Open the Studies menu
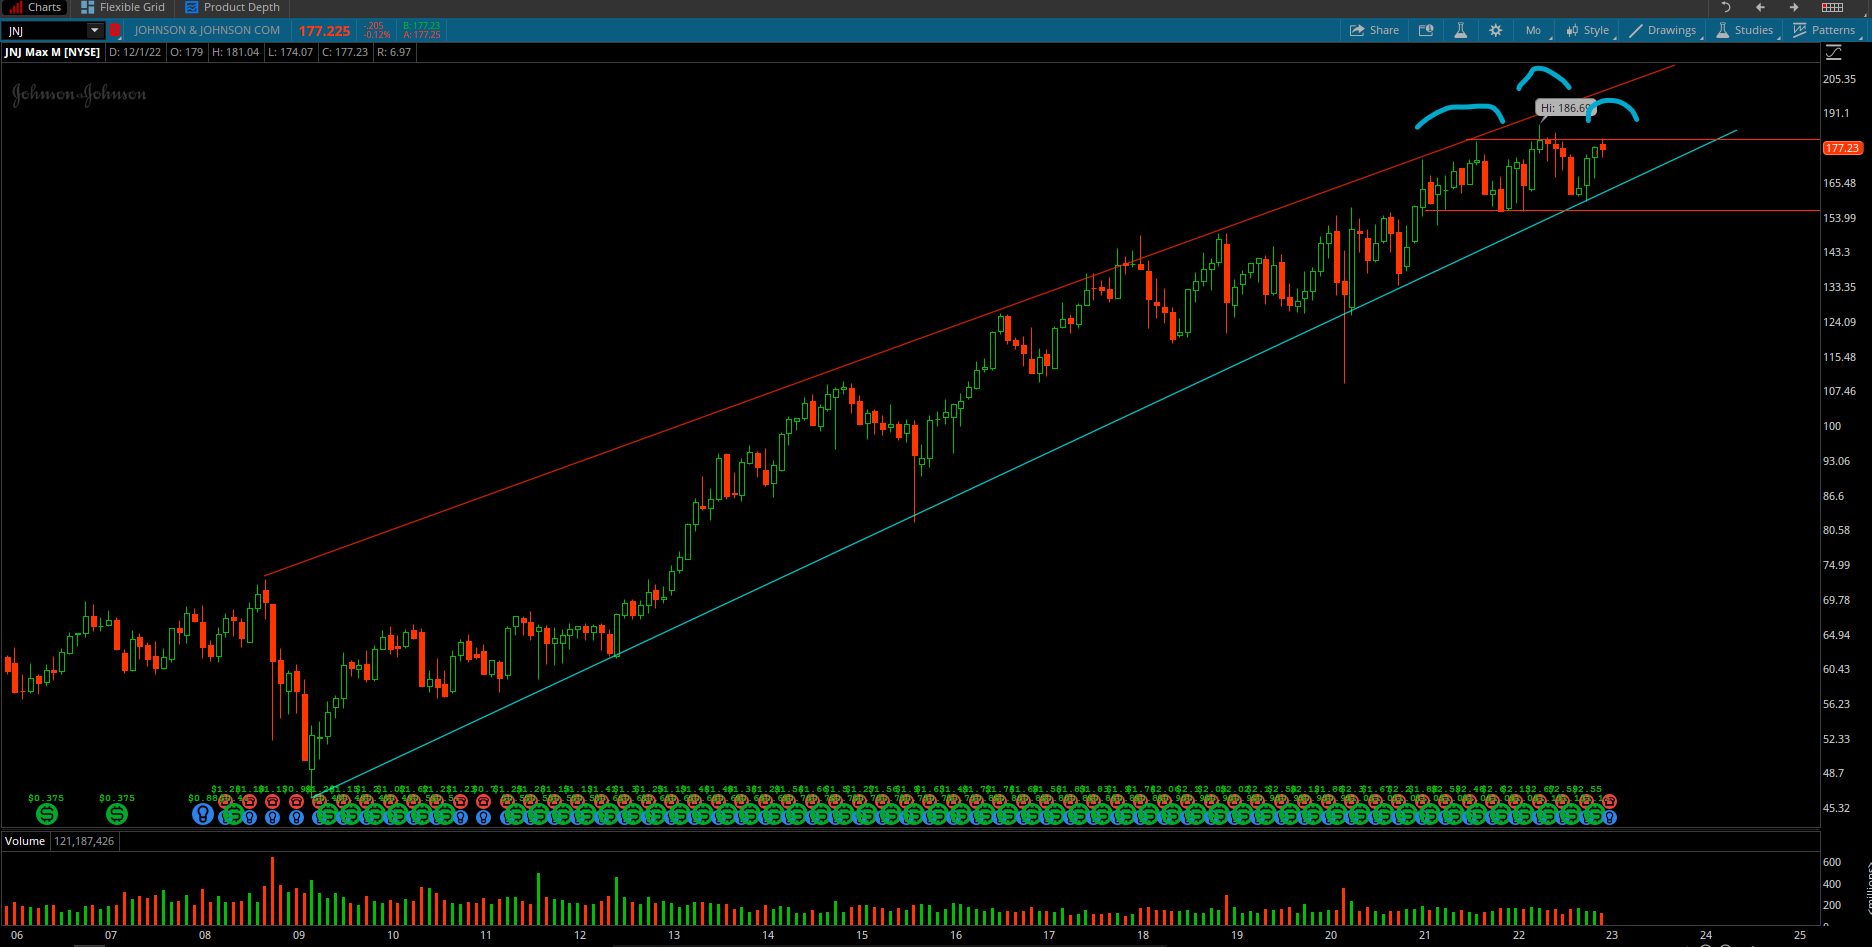This screenshot has height=947, width=1872. (x=1745, y=30)
